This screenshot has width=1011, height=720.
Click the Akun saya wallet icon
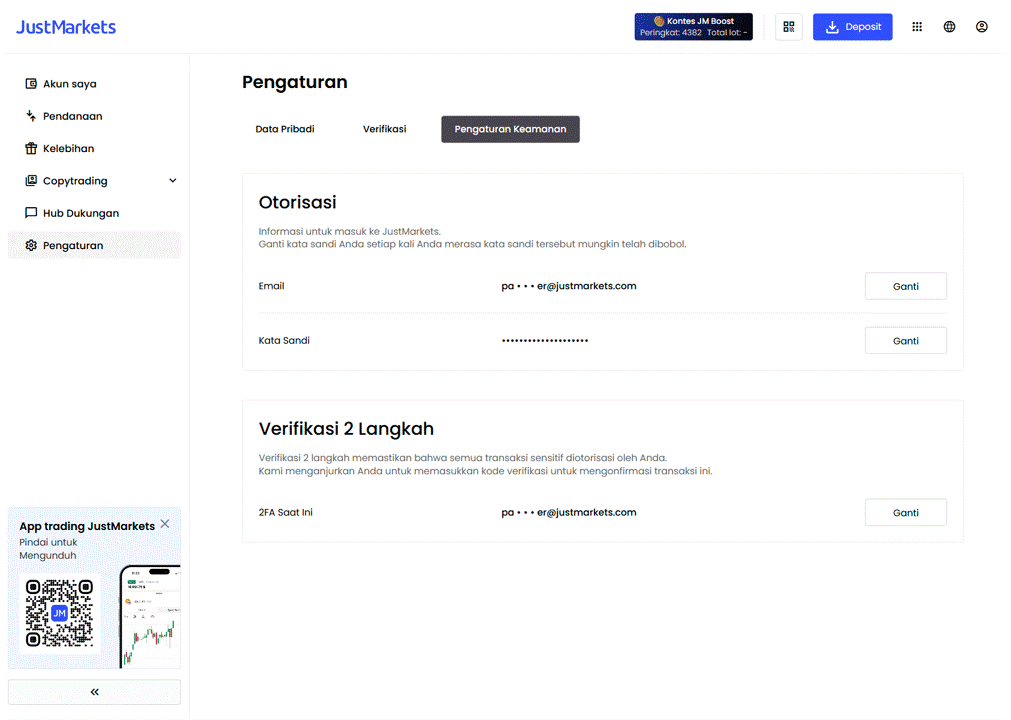pos(31,83)
